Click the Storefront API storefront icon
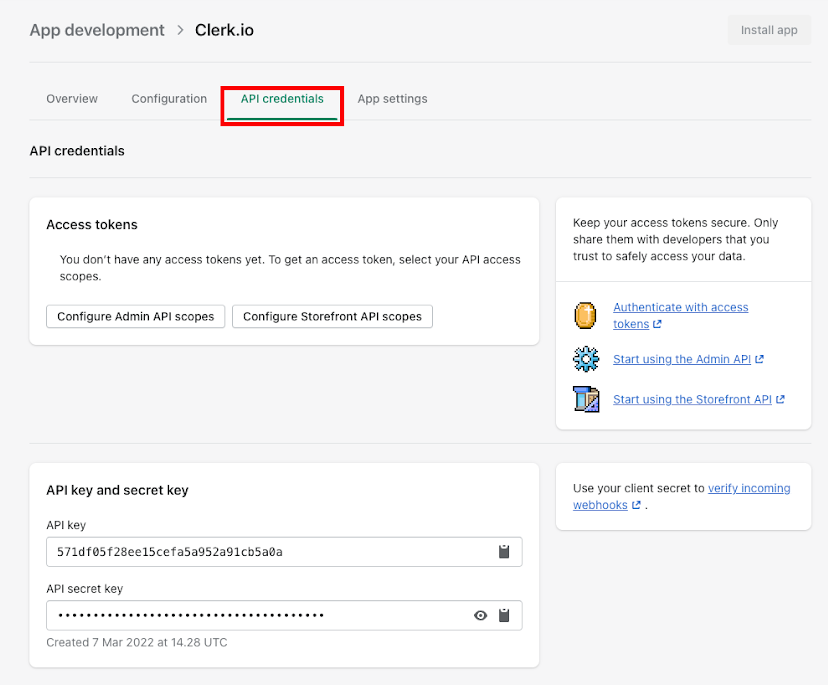828x685 pixels. [586, 398]
